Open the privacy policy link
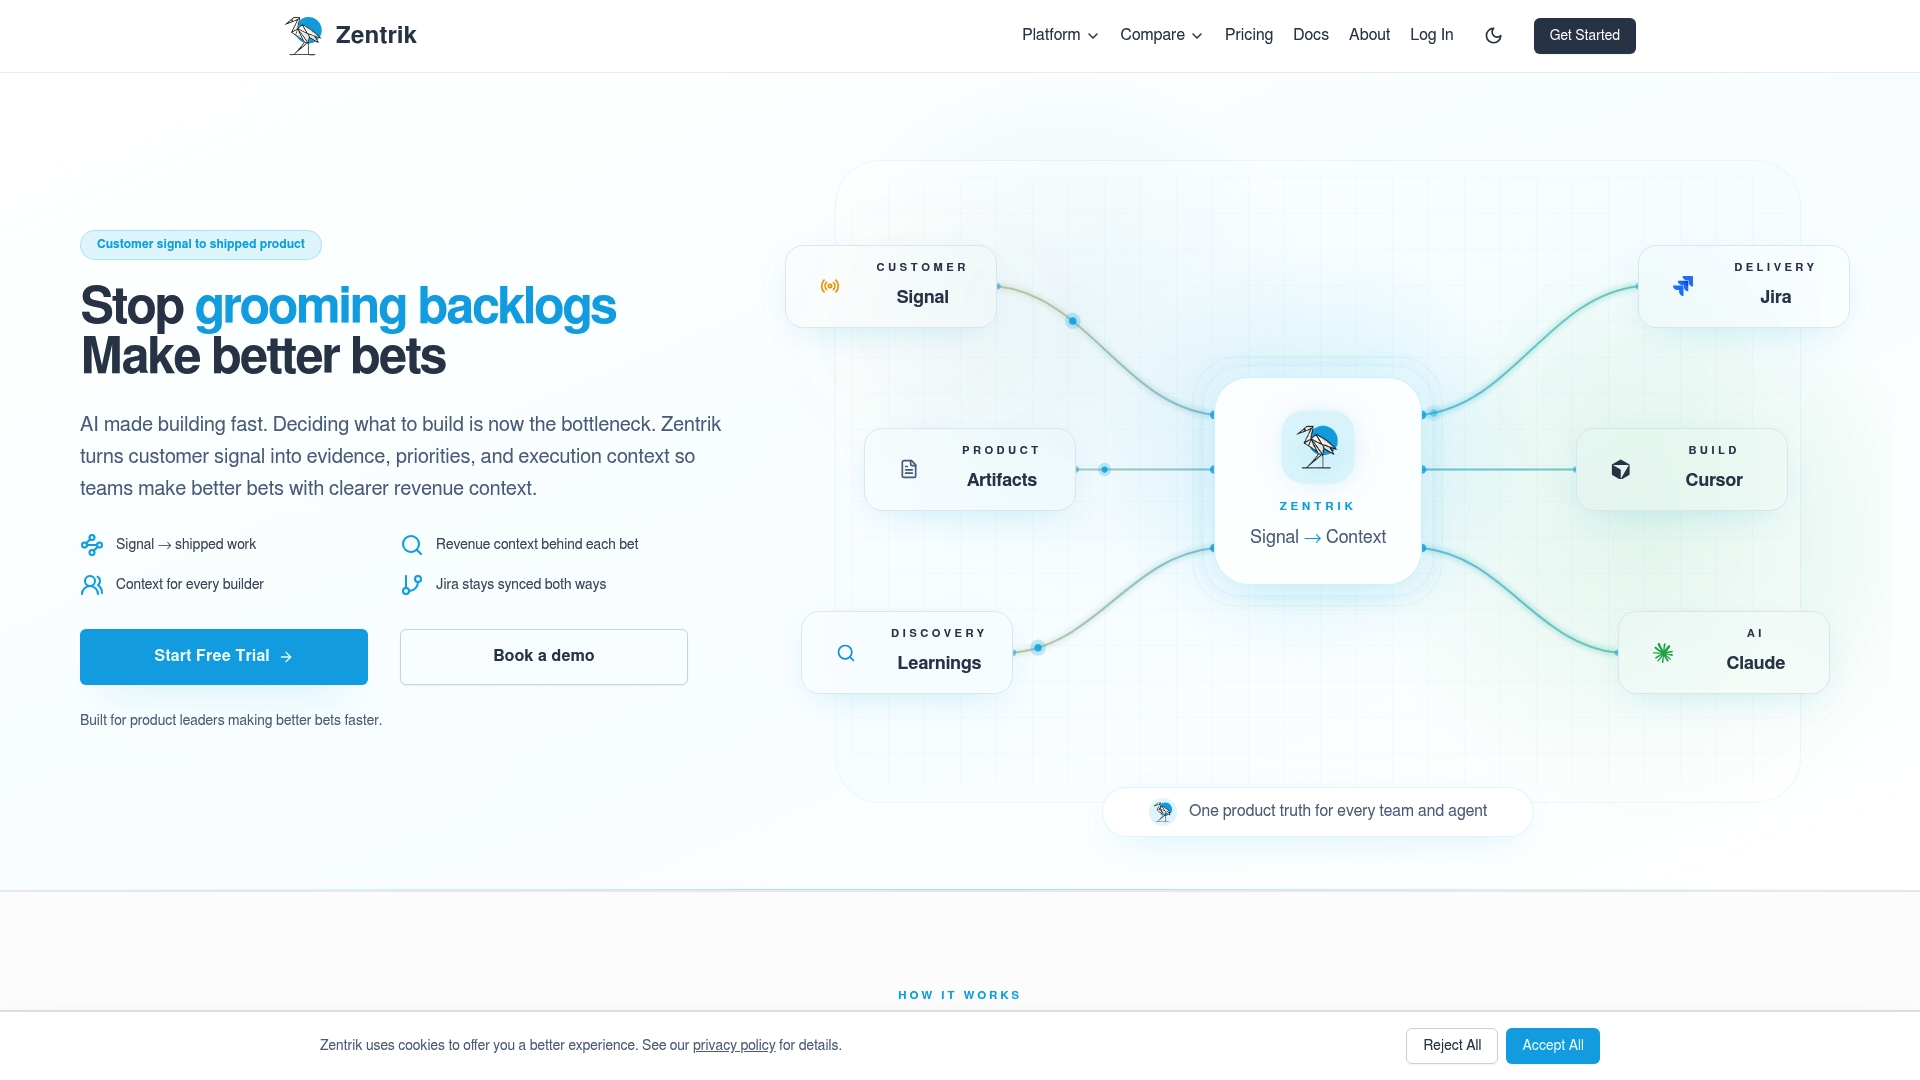The width and height of the screenshot is (1920, 1080). coord(734,1046)
